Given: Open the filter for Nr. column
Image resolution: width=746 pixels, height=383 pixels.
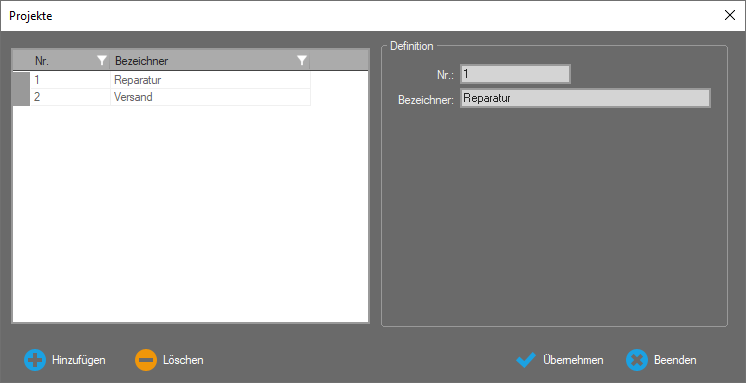Looking at the screenshot, I should (x=102, y=60).
